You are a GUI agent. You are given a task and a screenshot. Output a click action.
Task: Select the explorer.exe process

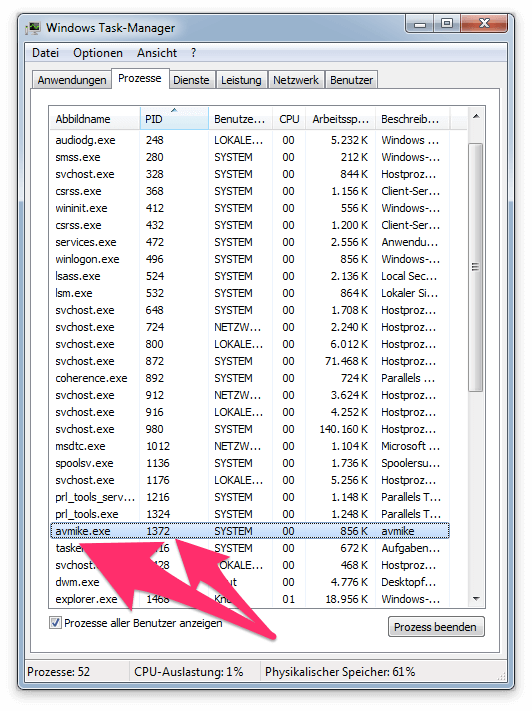pos(249,599)
